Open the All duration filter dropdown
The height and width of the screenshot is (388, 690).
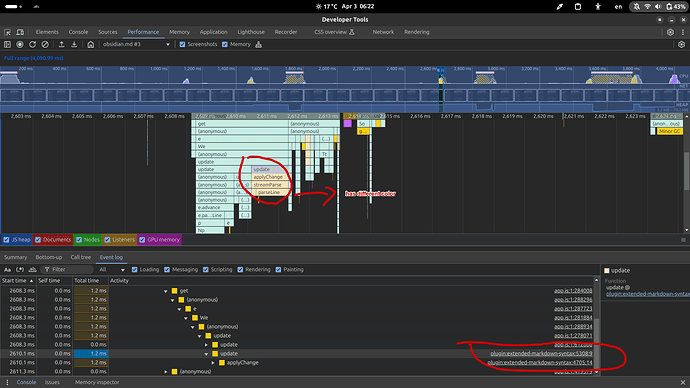pyautogui.click(x=112, y=270)
